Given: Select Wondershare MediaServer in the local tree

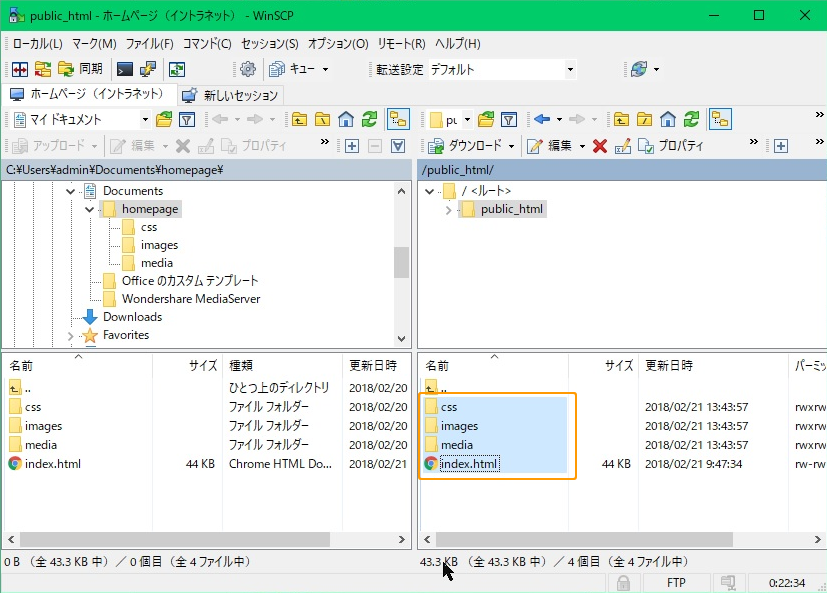Looking at the screenshot, I should (191, 299).
